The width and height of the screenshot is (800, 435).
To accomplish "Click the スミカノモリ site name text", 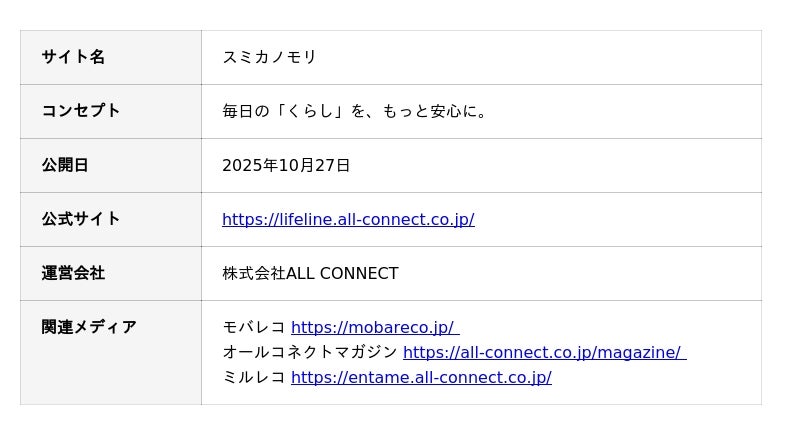I will (269, 57).
